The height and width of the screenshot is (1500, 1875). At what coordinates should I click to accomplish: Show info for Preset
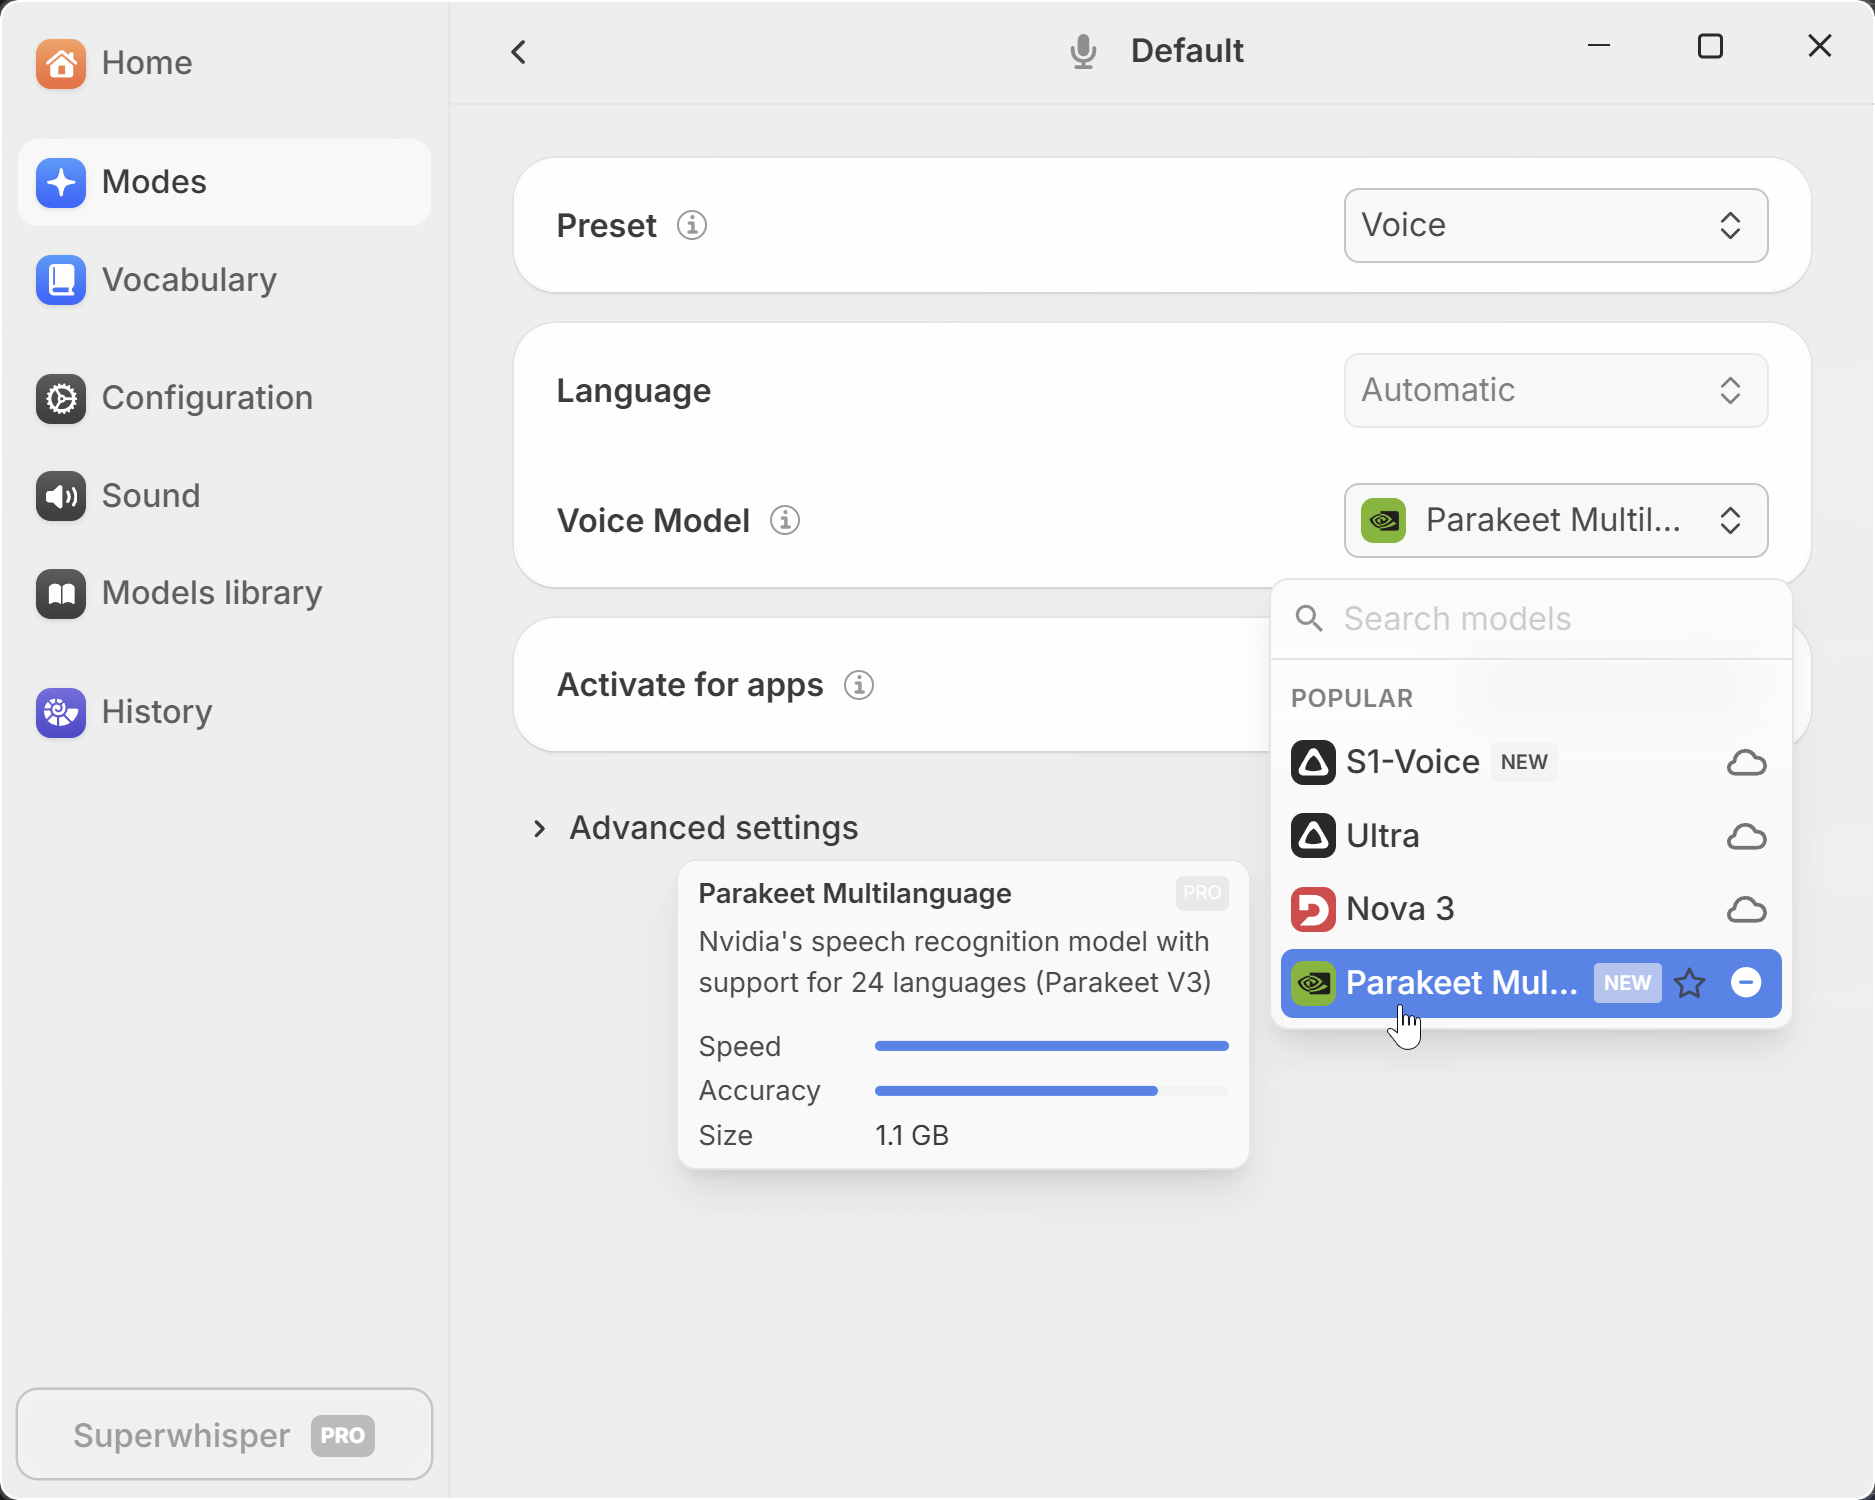(692, 225)
